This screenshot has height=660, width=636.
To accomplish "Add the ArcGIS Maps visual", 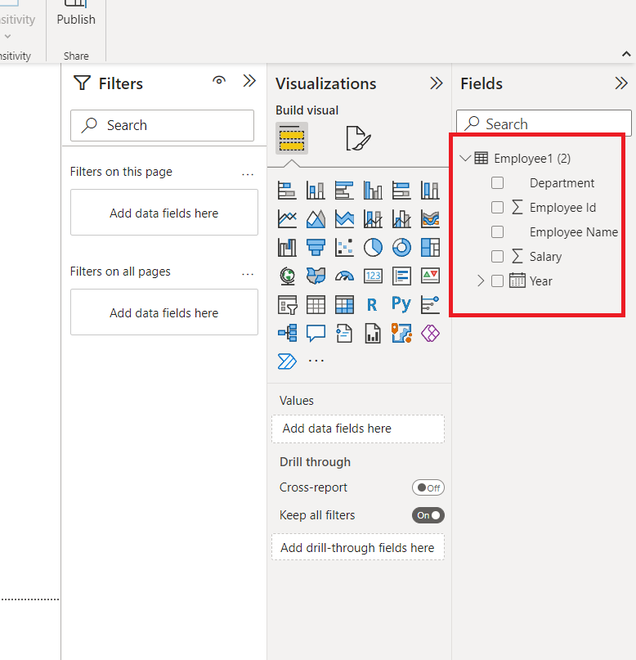I will [402, 333].
